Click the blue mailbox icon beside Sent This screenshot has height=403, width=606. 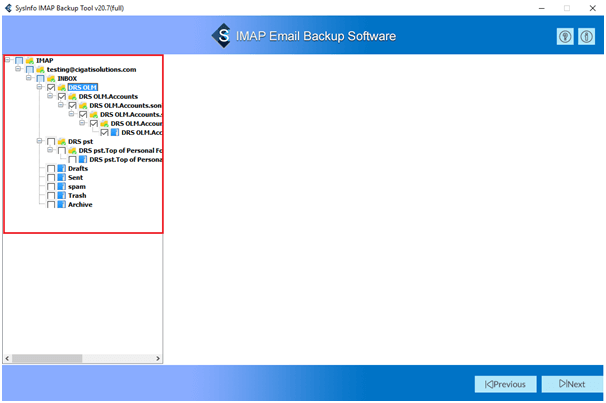61,177
